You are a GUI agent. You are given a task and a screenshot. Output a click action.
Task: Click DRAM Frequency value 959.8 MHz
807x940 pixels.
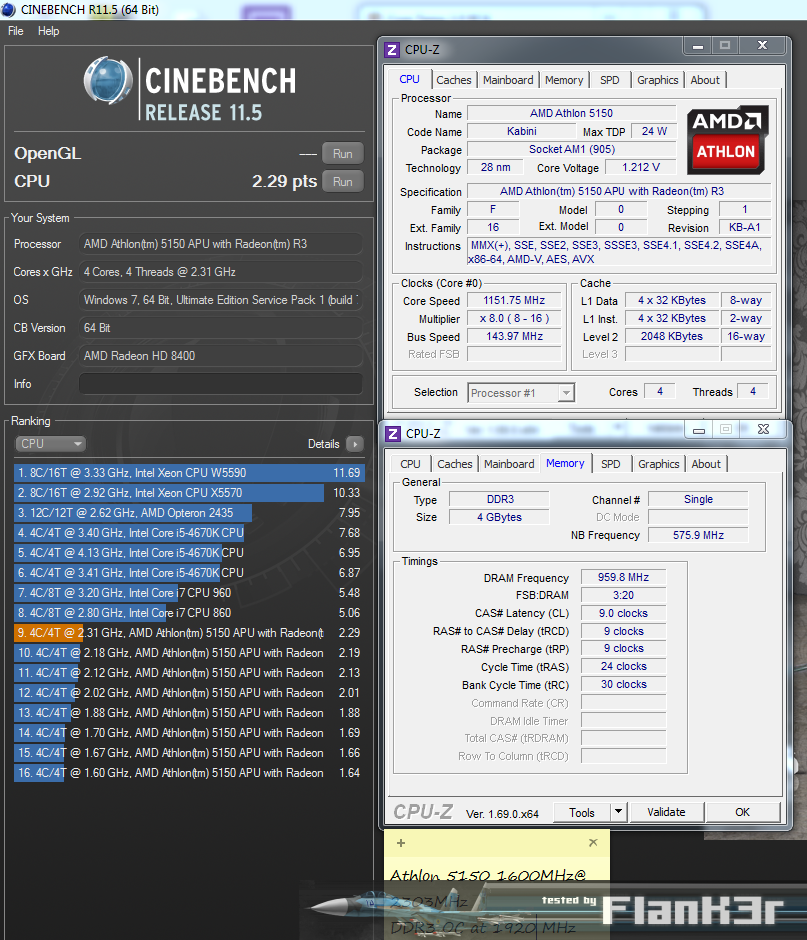click(x=623, y=577)
